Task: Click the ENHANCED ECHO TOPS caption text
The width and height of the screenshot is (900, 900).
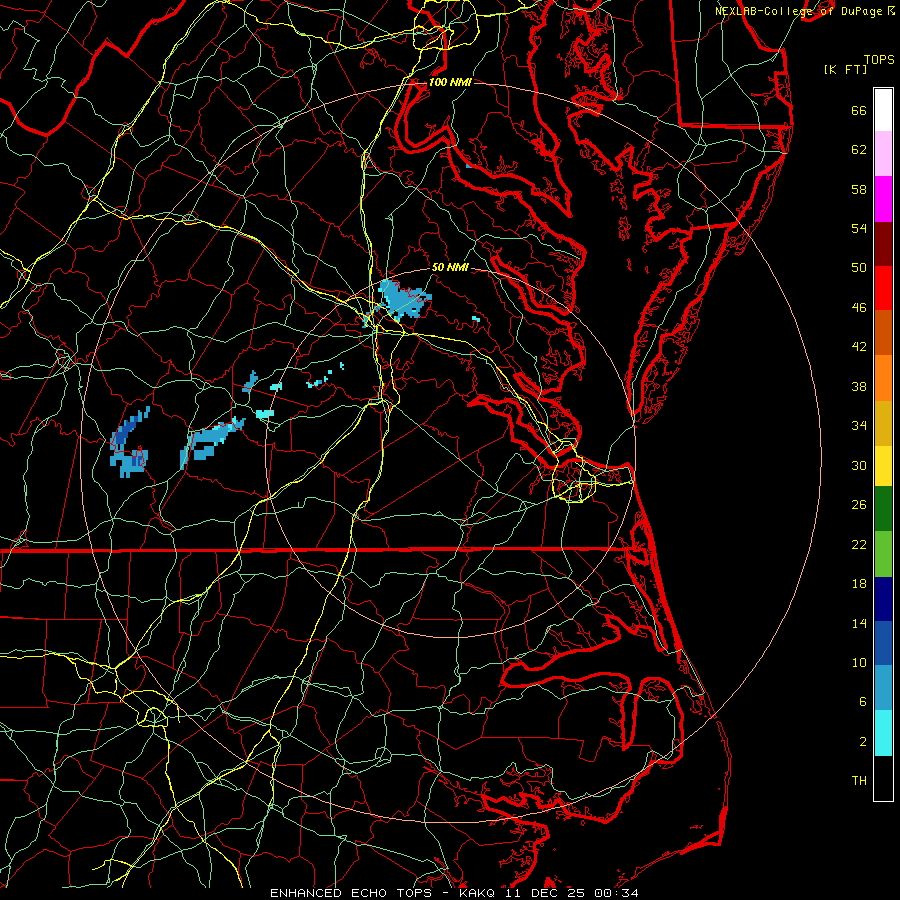Action: 351,893
